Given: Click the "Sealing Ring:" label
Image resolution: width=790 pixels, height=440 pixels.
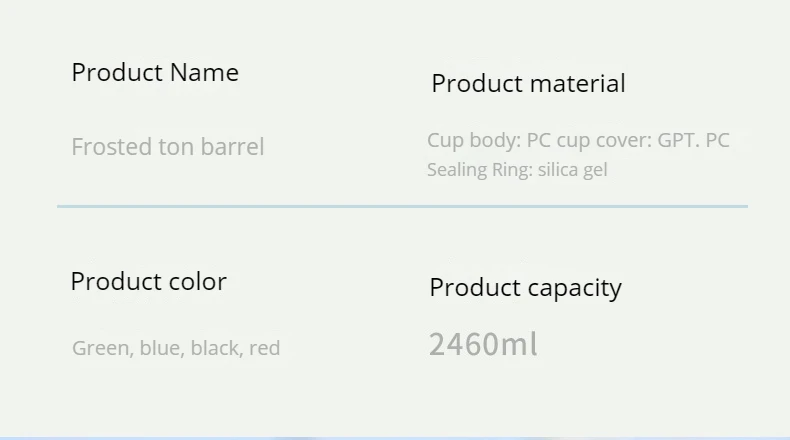Looking at the screenshot, I should (x=479, y=170).
